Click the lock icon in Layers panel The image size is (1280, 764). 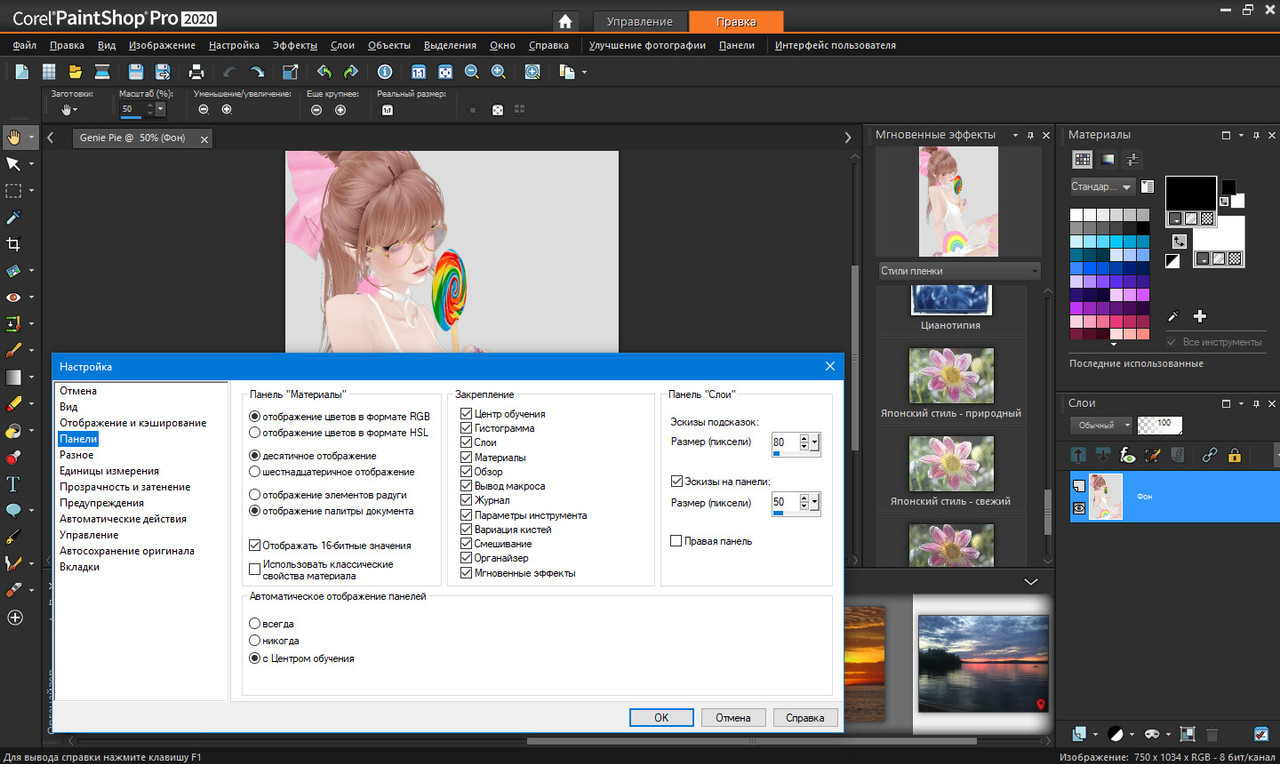1234,455
